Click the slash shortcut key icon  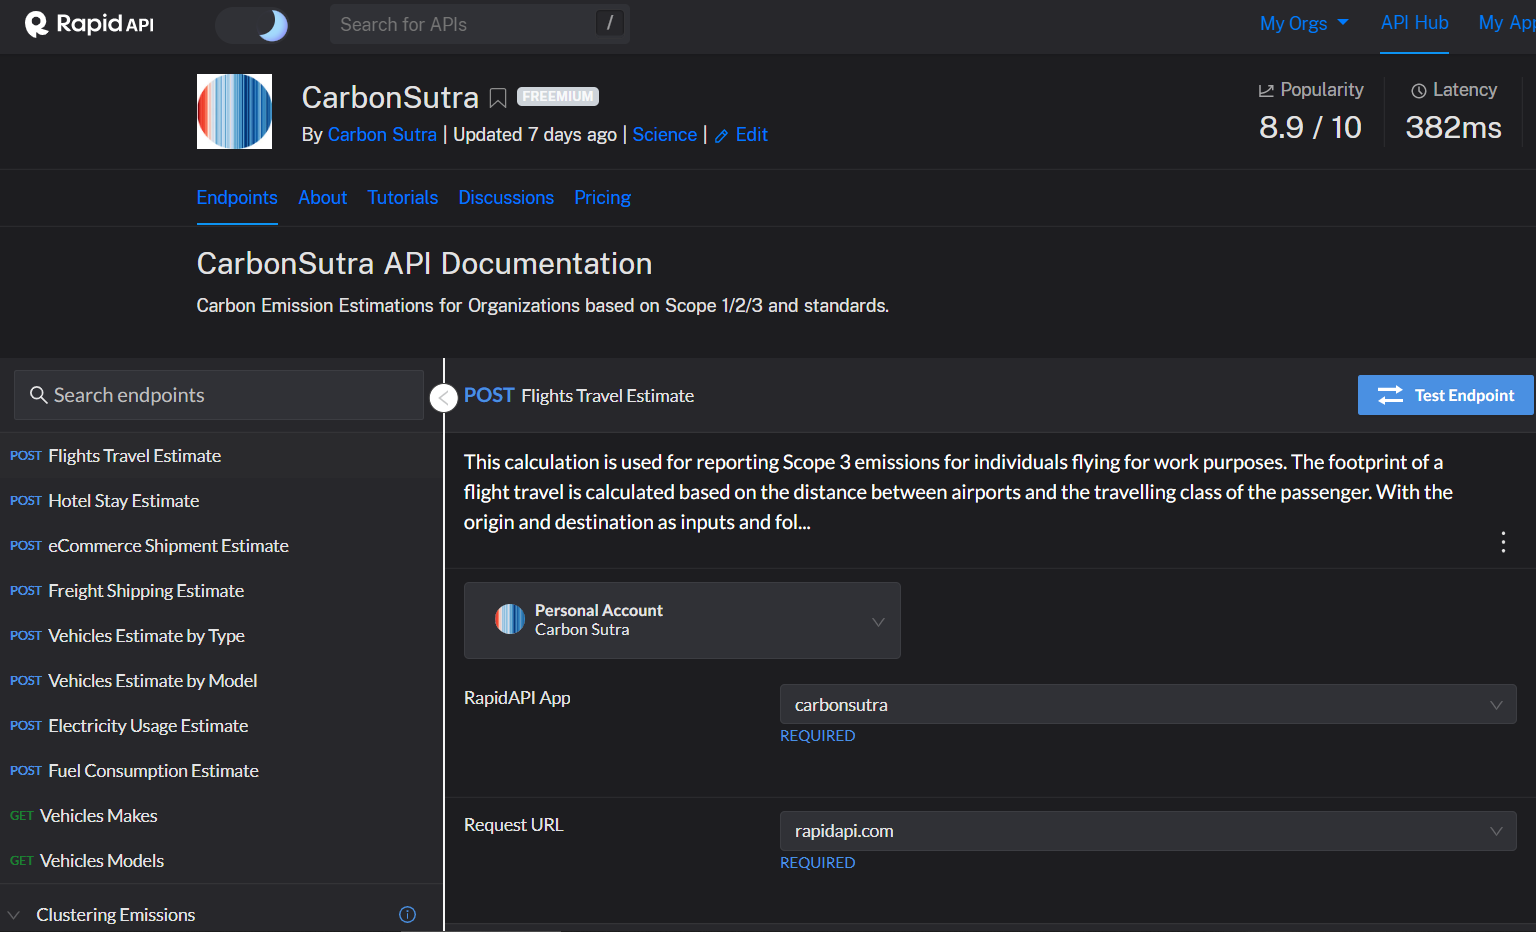(x=610, y=23)
